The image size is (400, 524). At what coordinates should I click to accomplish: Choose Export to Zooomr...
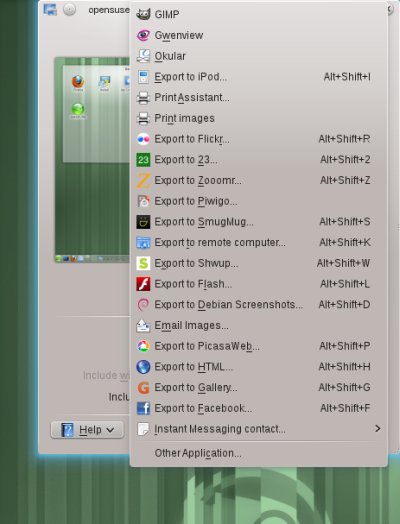point(258,180)
